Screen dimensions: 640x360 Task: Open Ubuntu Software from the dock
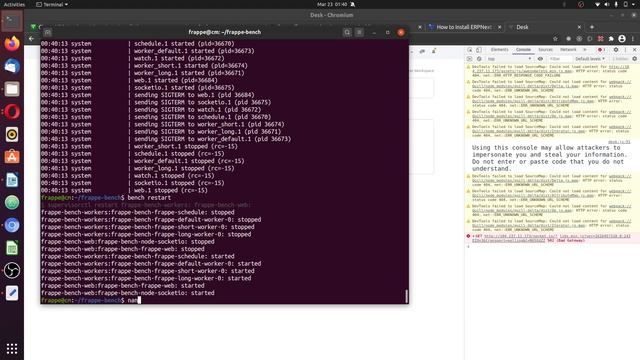point(12,157)
